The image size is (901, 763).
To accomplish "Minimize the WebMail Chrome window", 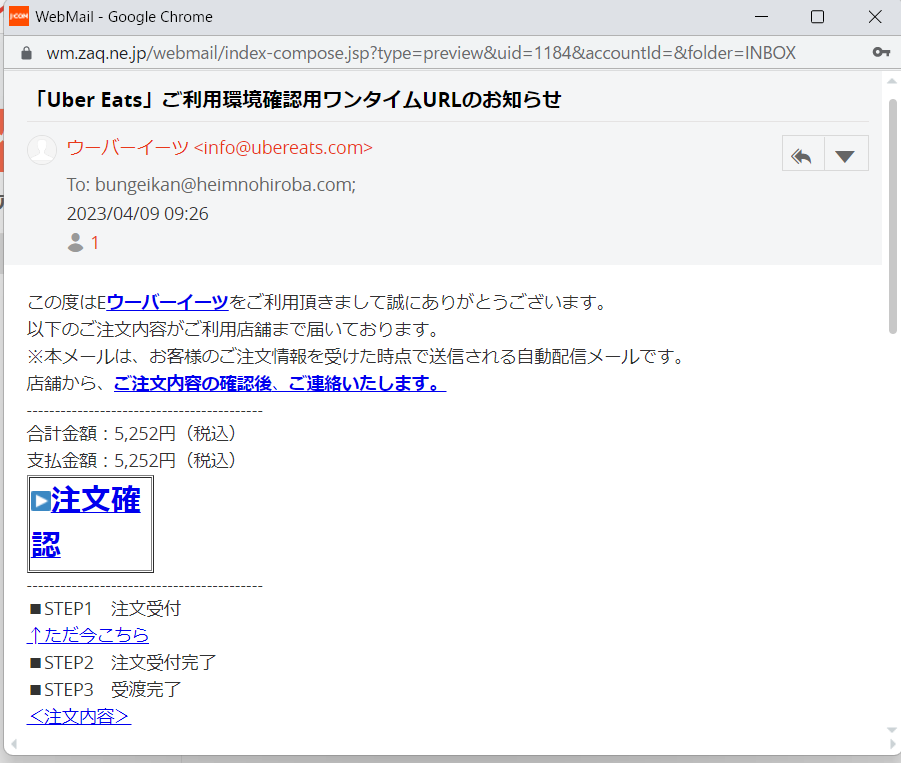I will [761, 17].
